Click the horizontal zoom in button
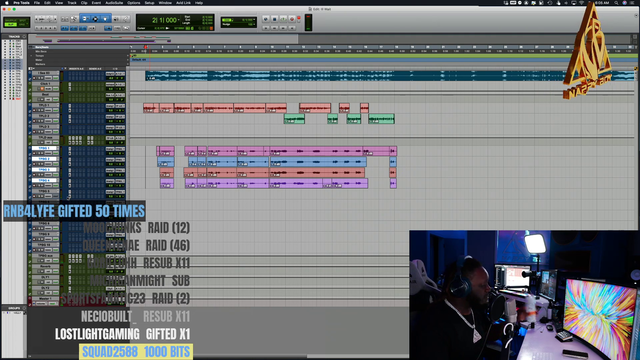The width and height of the screenshot is (640, 360). point(55,19)
